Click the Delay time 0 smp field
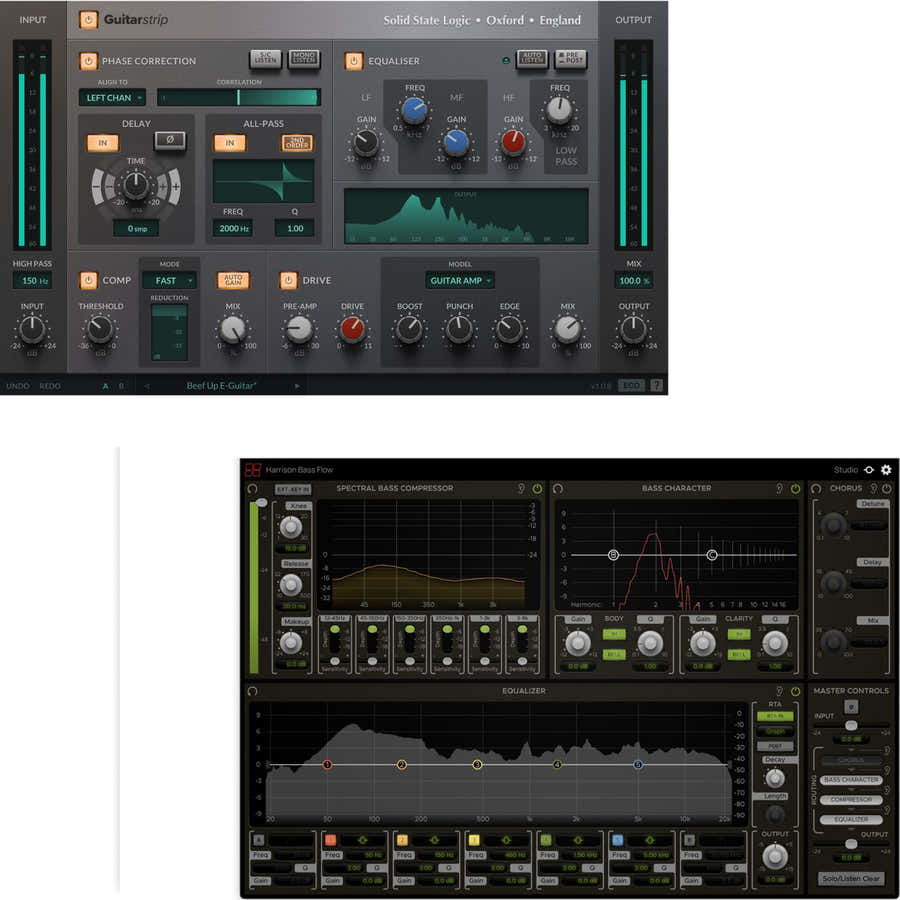 tap(136, 228)
